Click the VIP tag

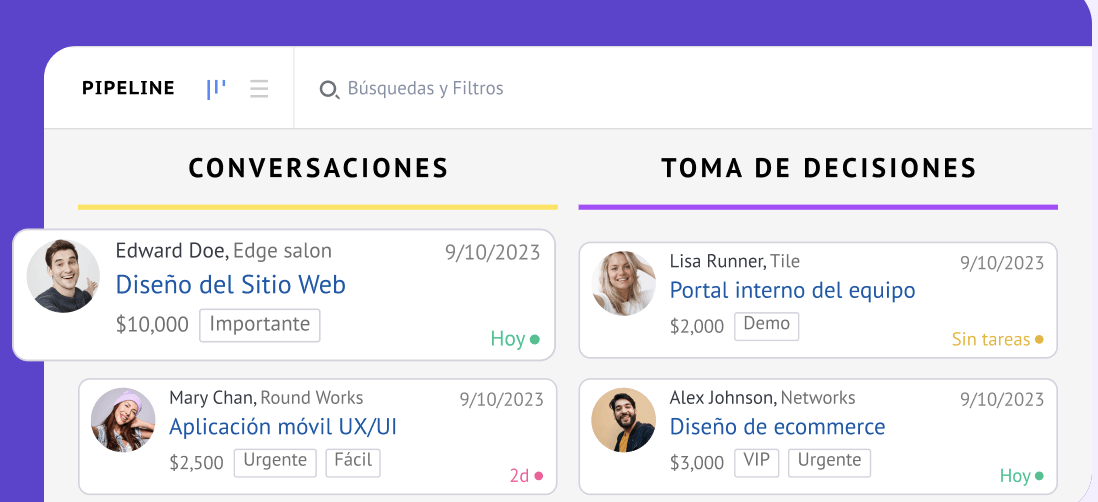(757, 462)
